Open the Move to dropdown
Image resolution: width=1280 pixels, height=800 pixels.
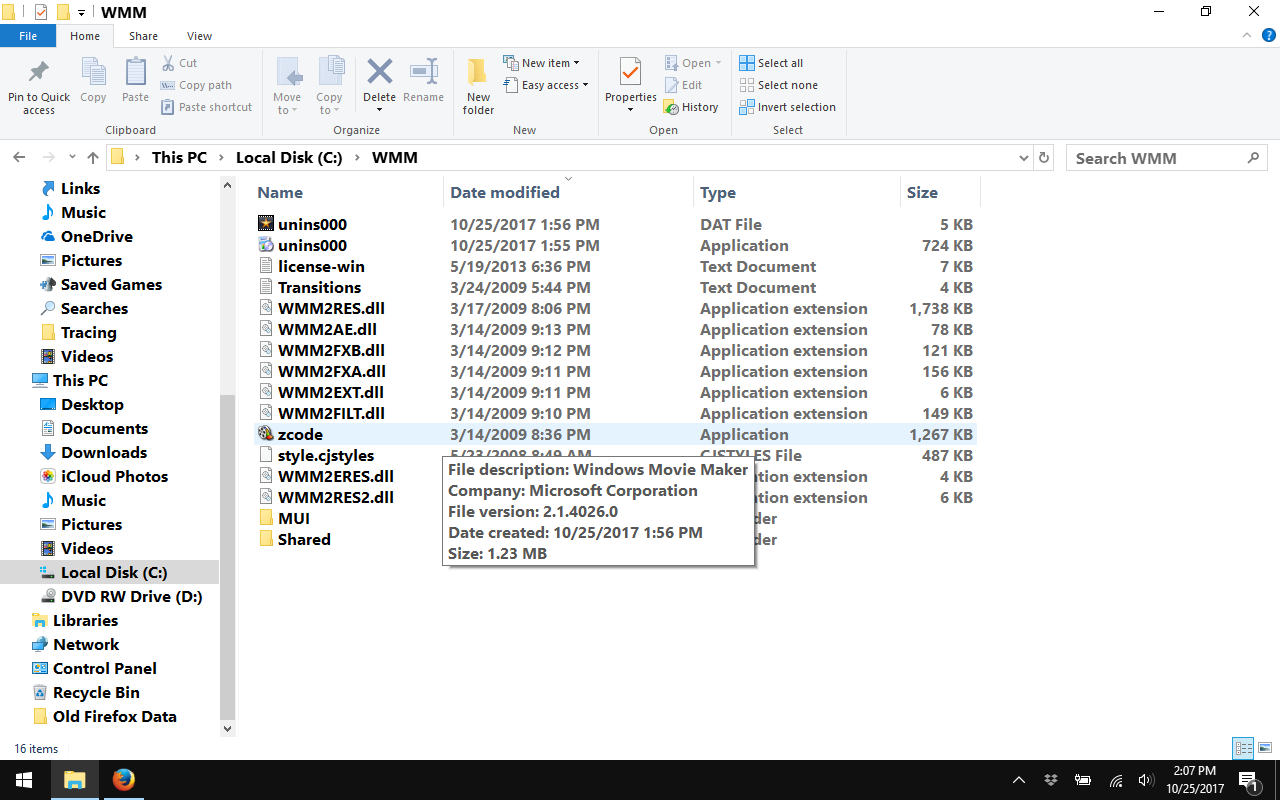[287, 104]
